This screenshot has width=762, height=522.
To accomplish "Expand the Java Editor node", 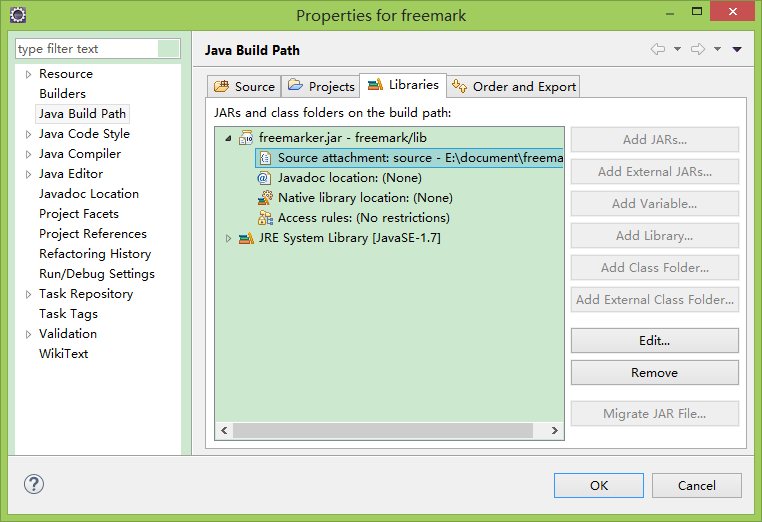I will coord(28,174).
